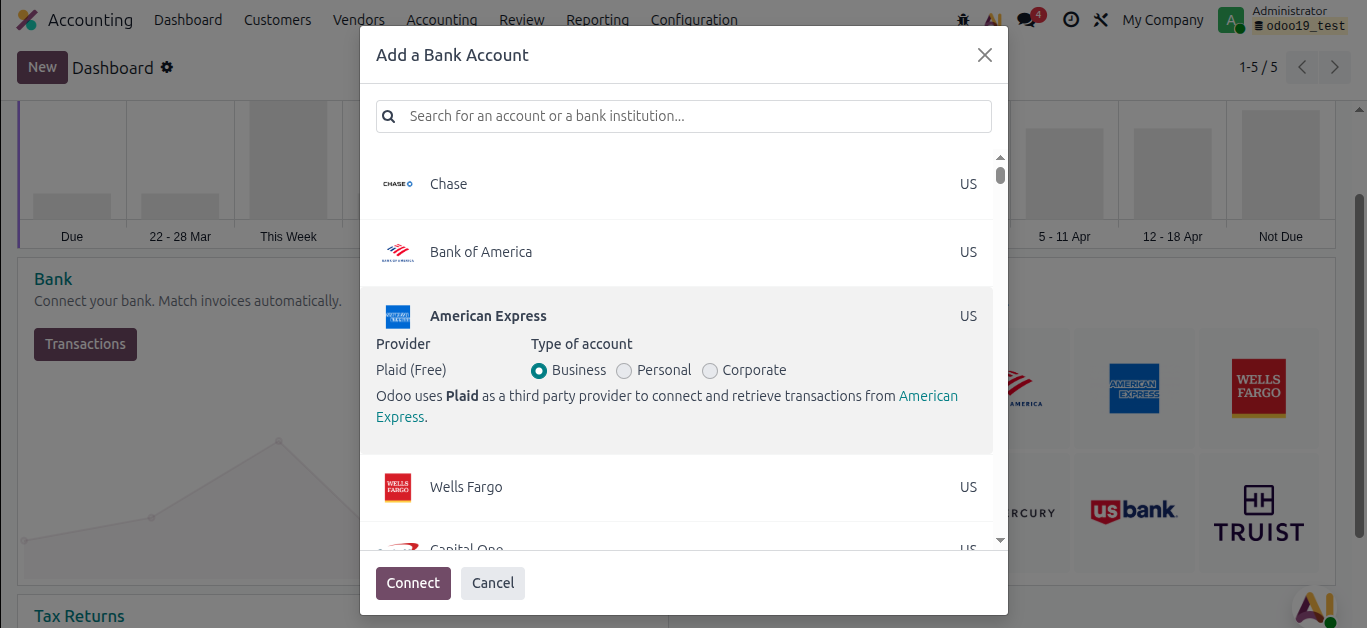
Task: Click the Transactions button in Bank card
Action: coord(85,344)
